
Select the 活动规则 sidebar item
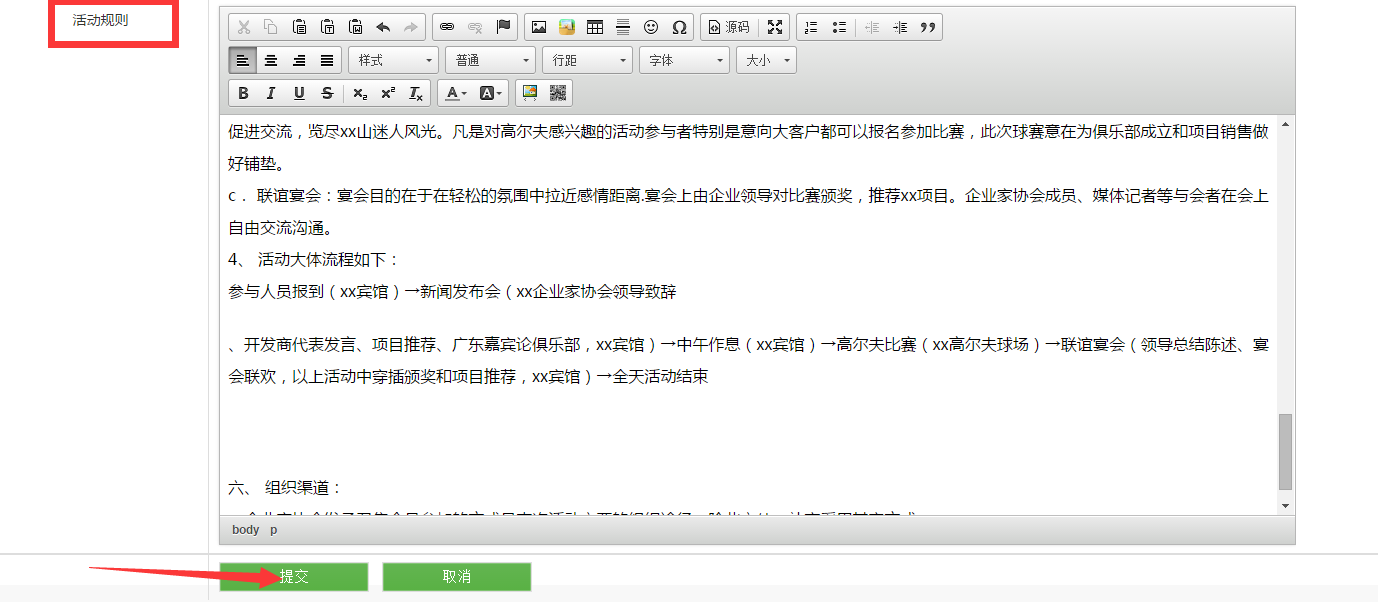tap(100, 20)
